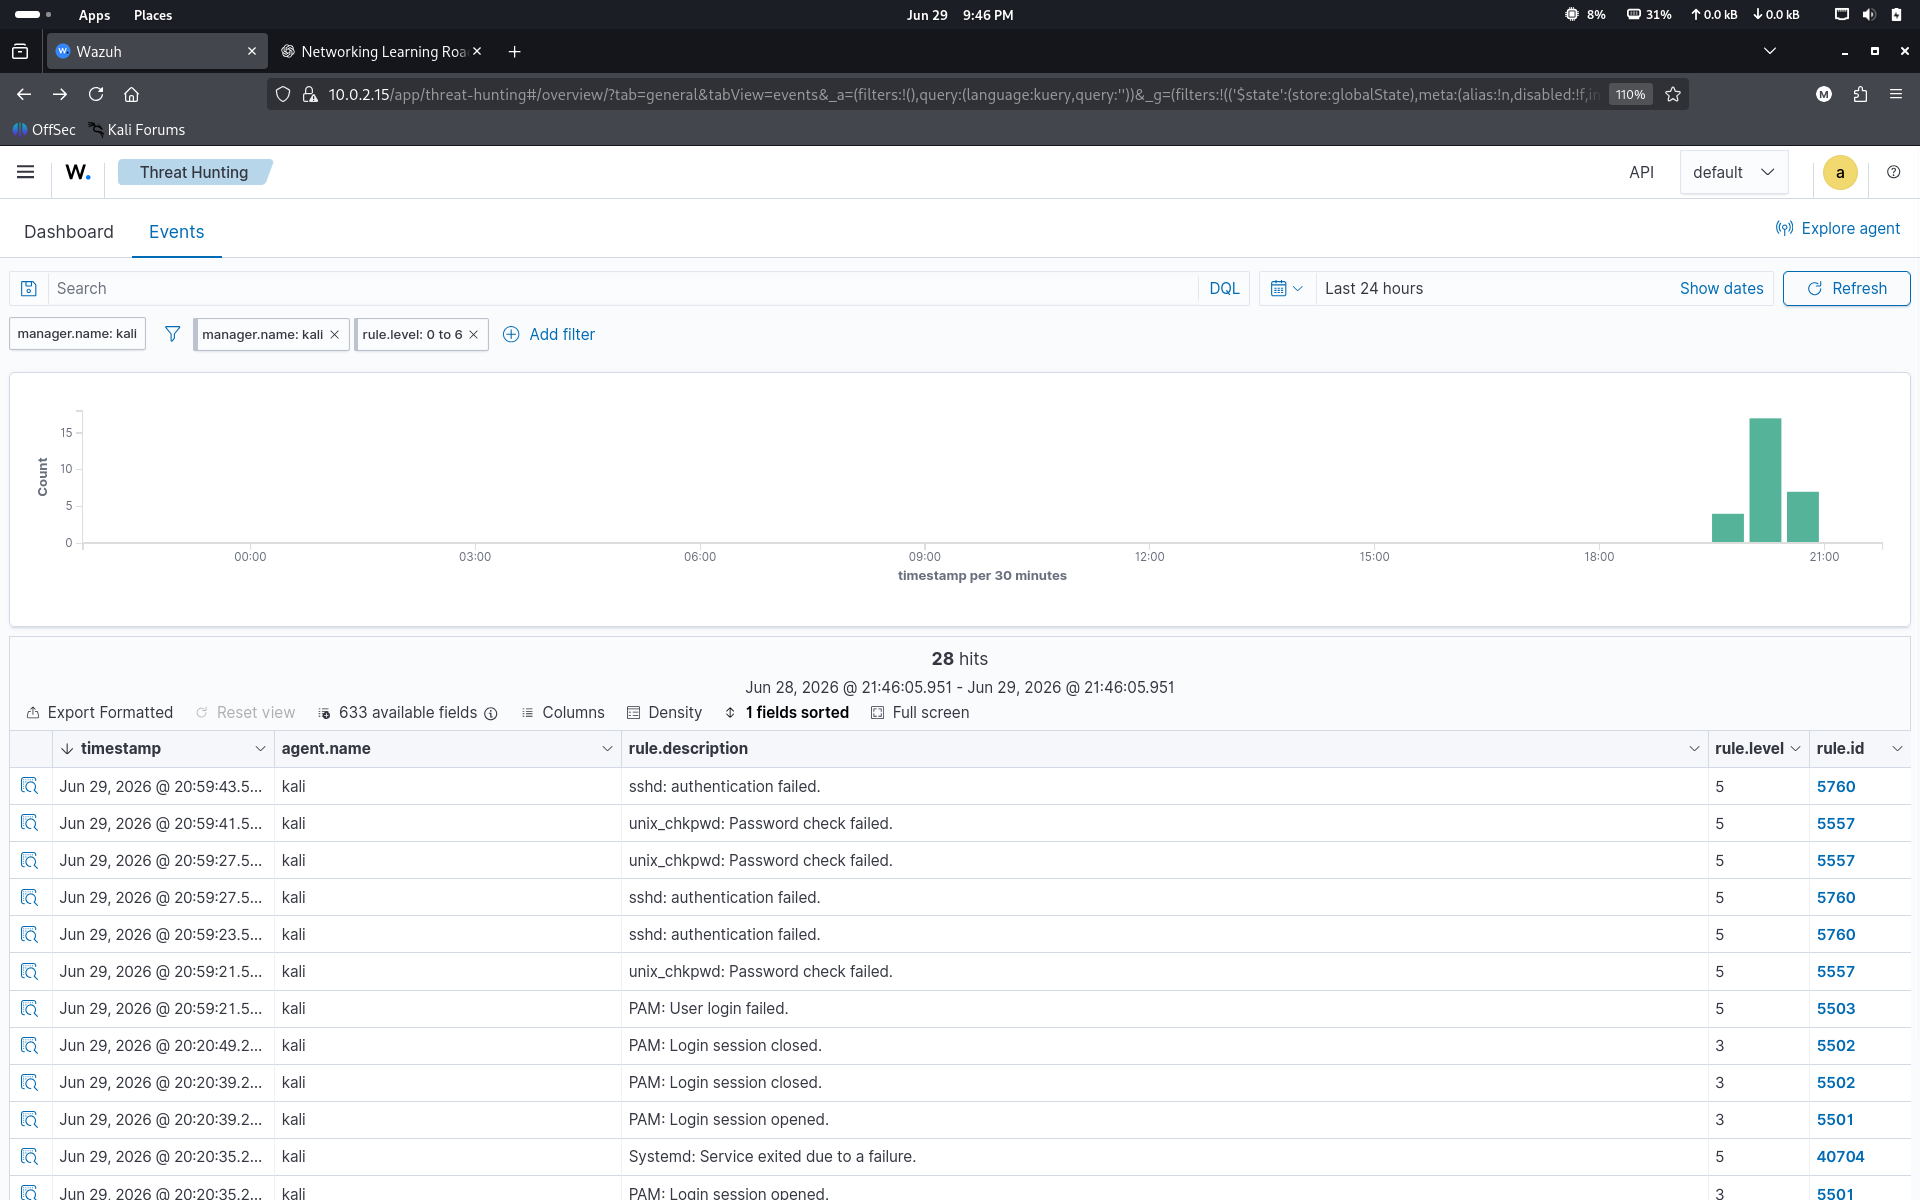1920x1200 pixels.
Task: Remove the rule.level 0 to 6 filter
Action: [474, 335]
